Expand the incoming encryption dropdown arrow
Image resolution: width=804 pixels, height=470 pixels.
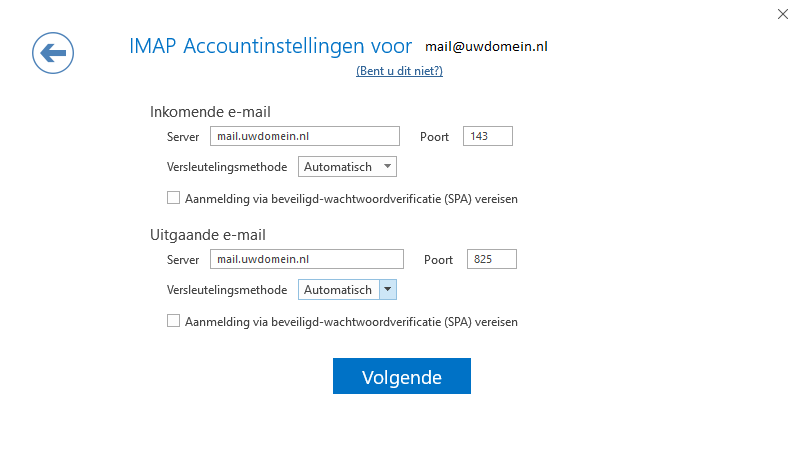(388, 167)
